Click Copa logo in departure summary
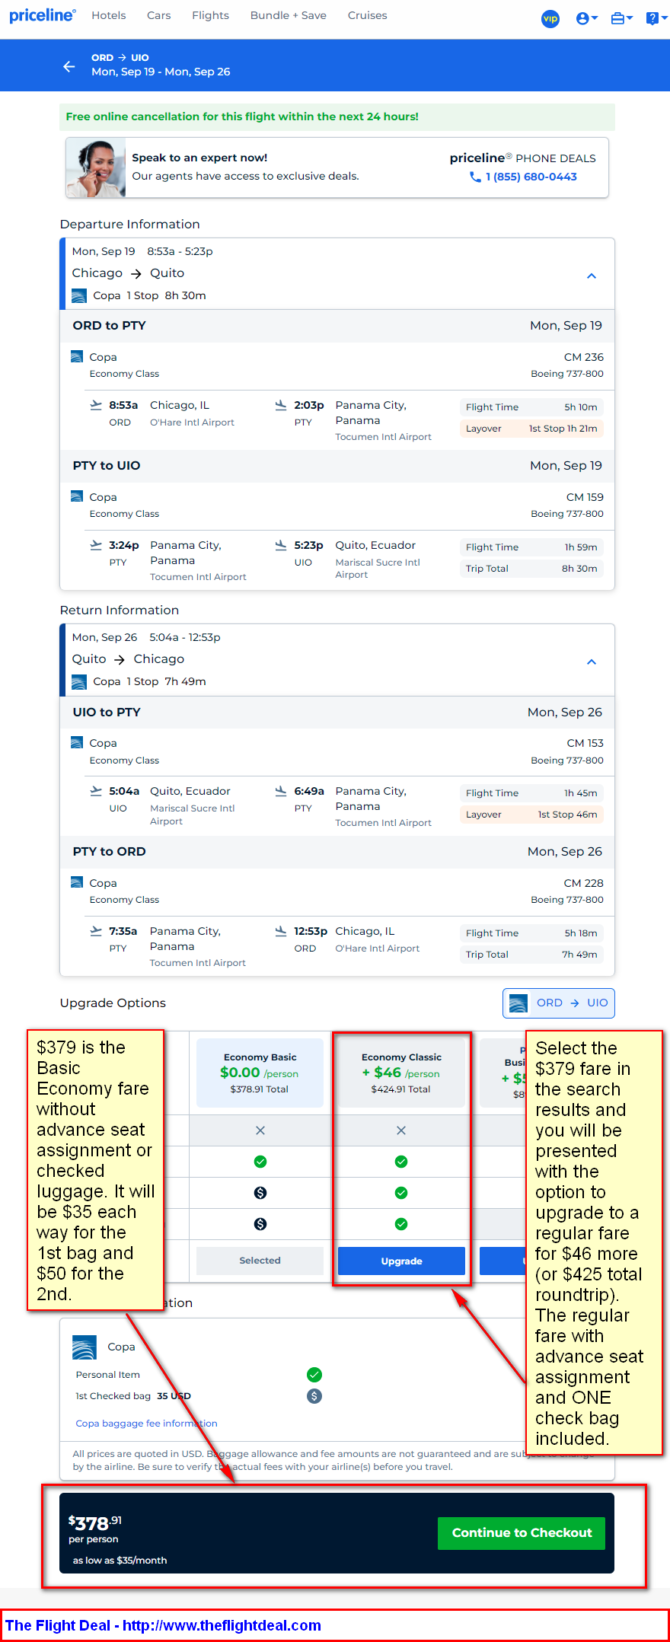 coord(79,296)
